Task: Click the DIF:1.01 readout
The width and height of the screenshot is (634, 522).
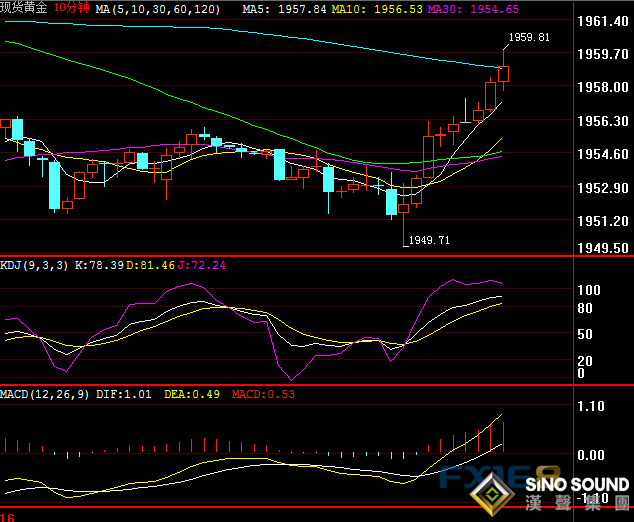Action: point(124,394)
